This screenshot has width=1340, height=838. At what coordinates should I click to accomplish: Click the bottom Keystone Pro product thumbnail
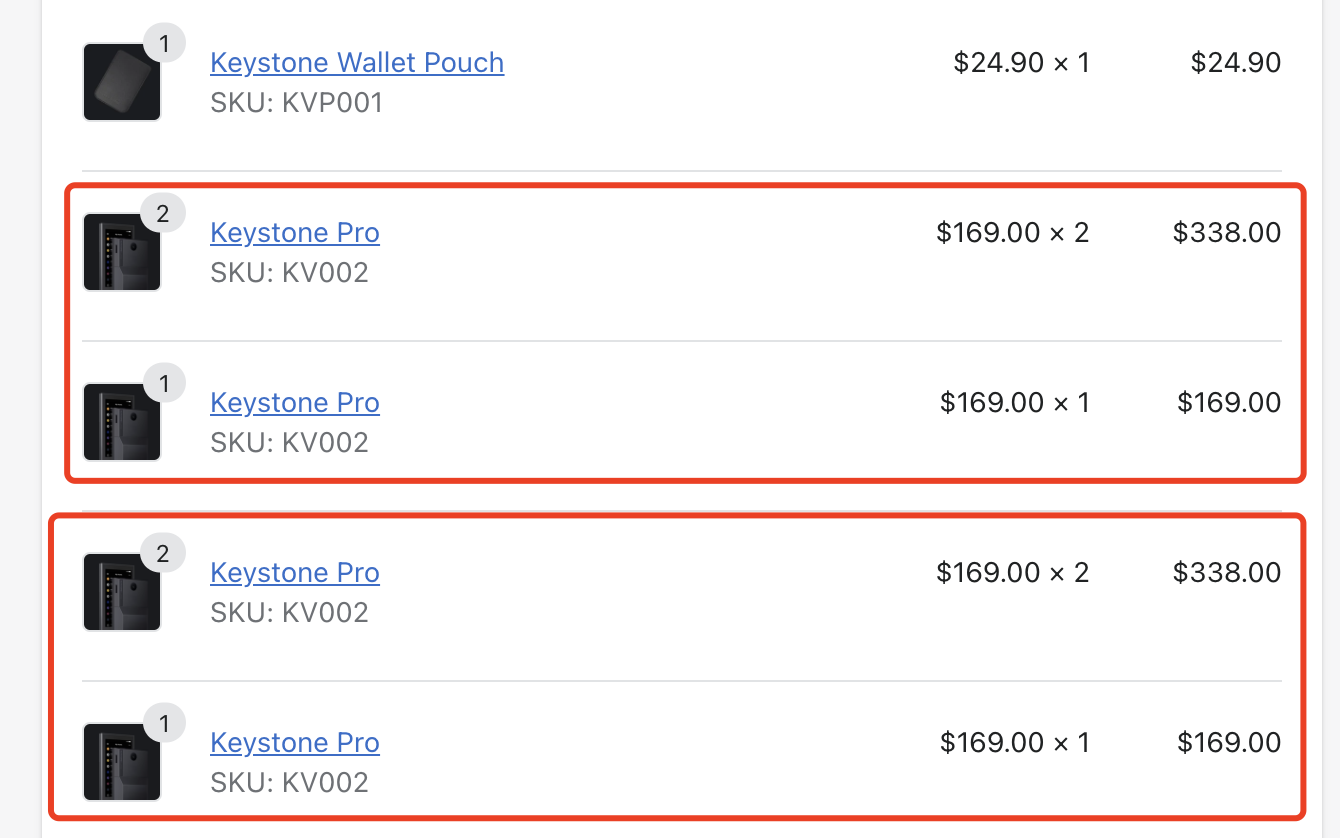click(x=121, y=762)
